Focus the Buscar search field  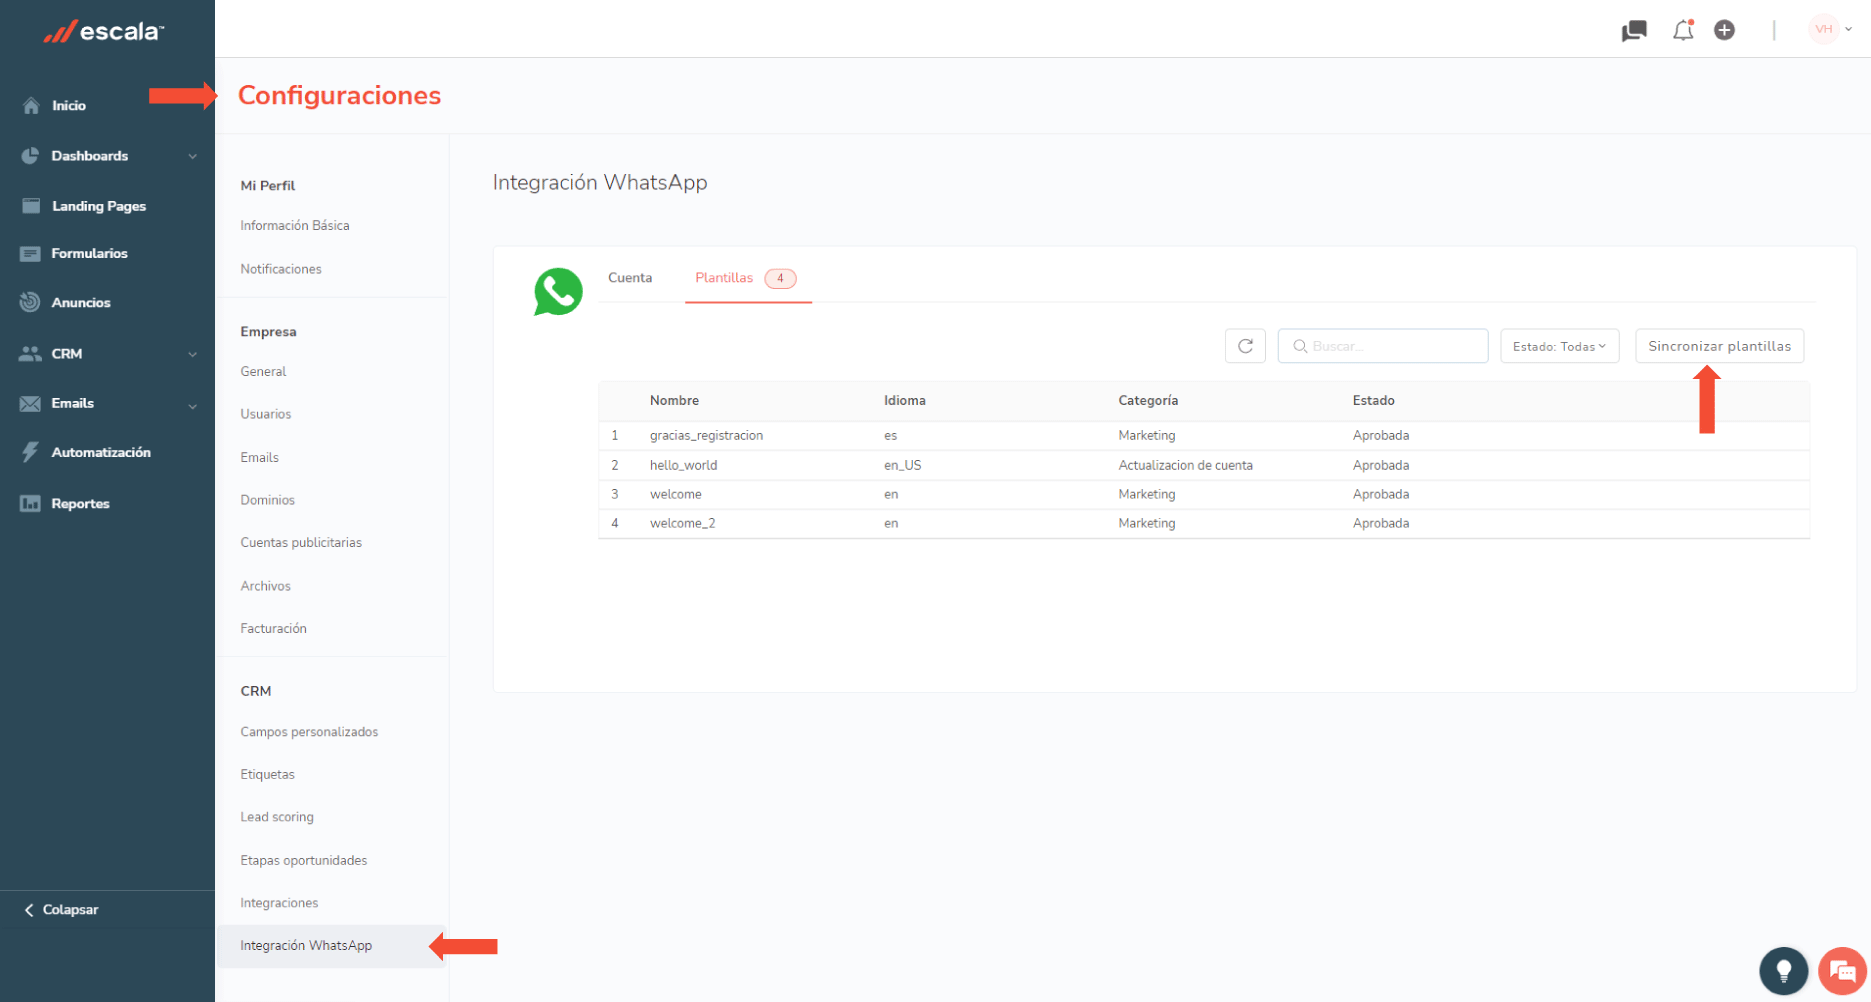click(x=1383, y=346)
